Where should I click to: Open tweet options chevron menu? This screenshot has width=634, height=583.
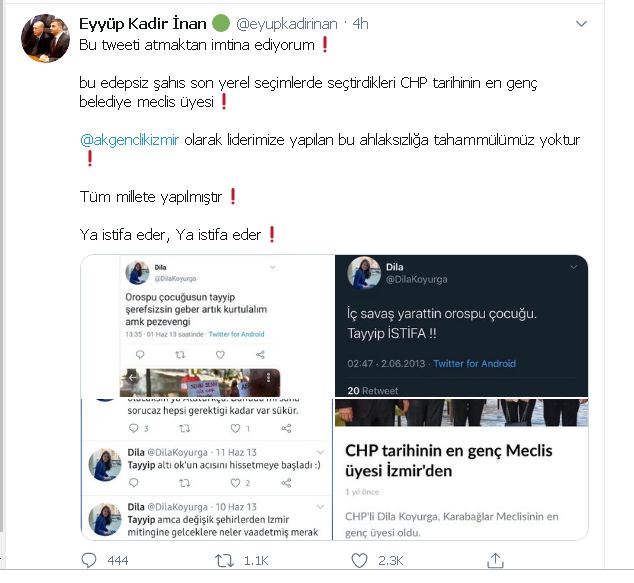click(581, 24)
